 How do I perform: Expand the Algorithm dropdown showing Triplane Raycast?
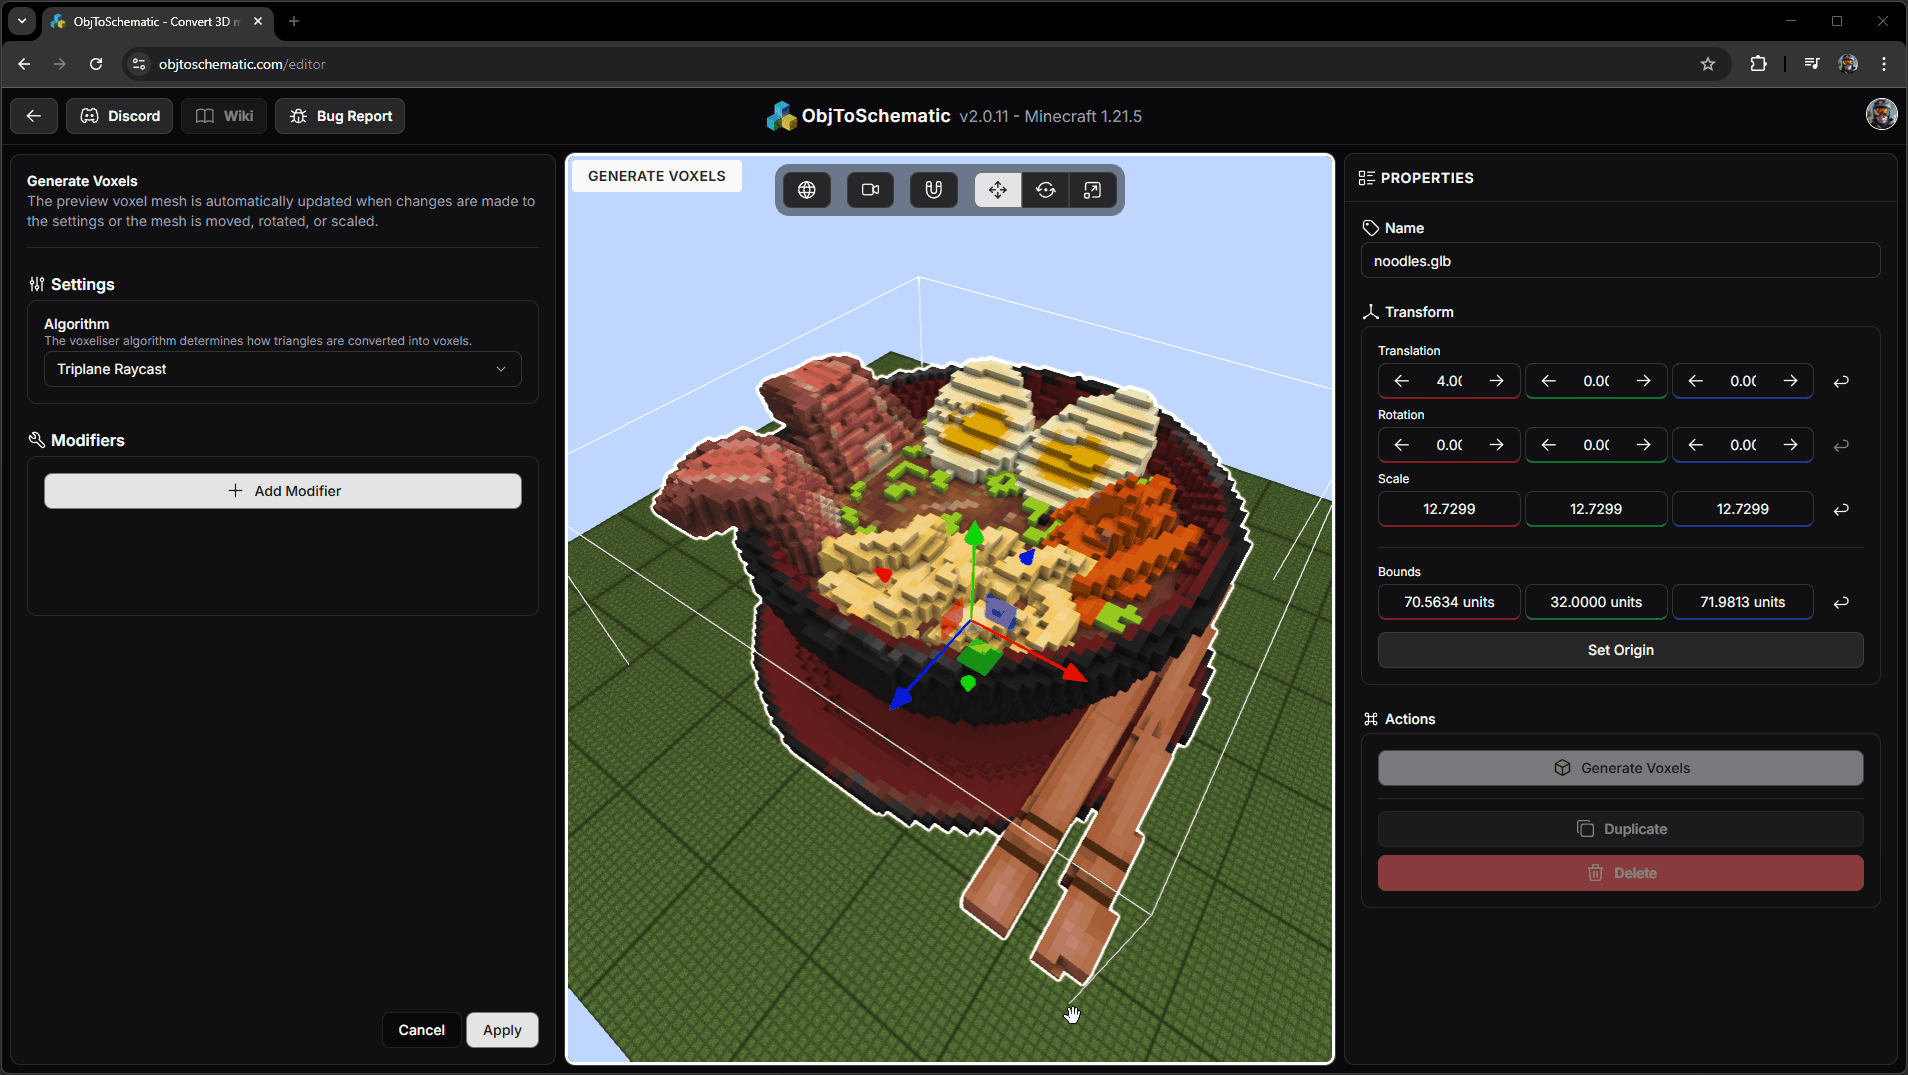283,369
